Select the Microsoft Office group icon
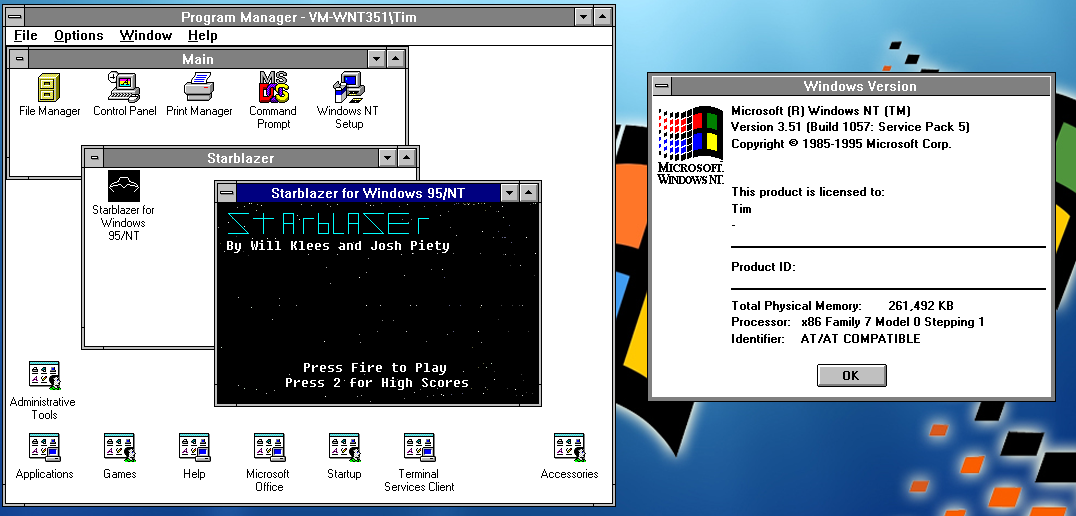The height and width of the screenshot is (516, 1076). click(268, 448)
